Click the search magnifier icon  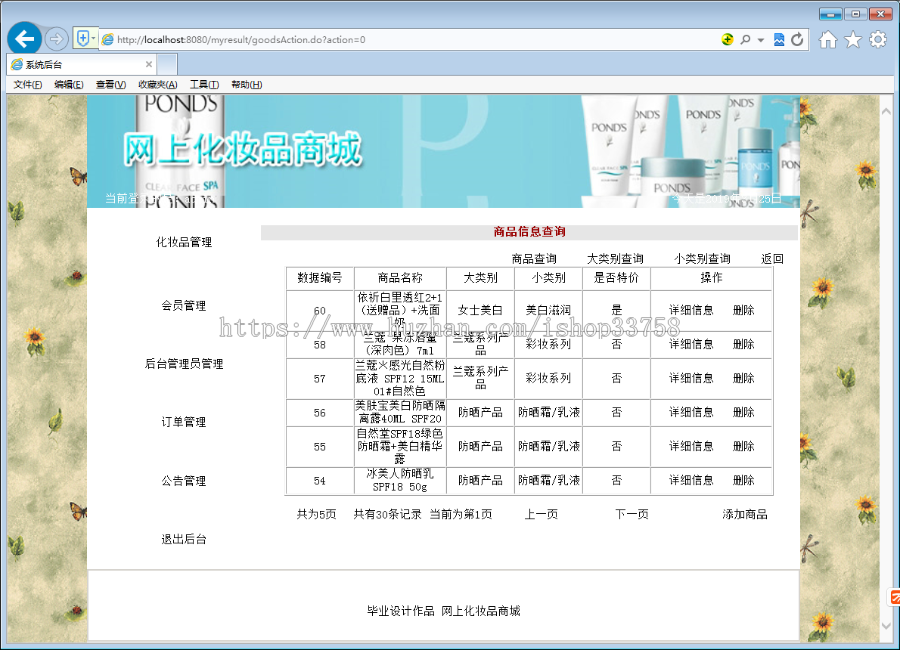746,39
